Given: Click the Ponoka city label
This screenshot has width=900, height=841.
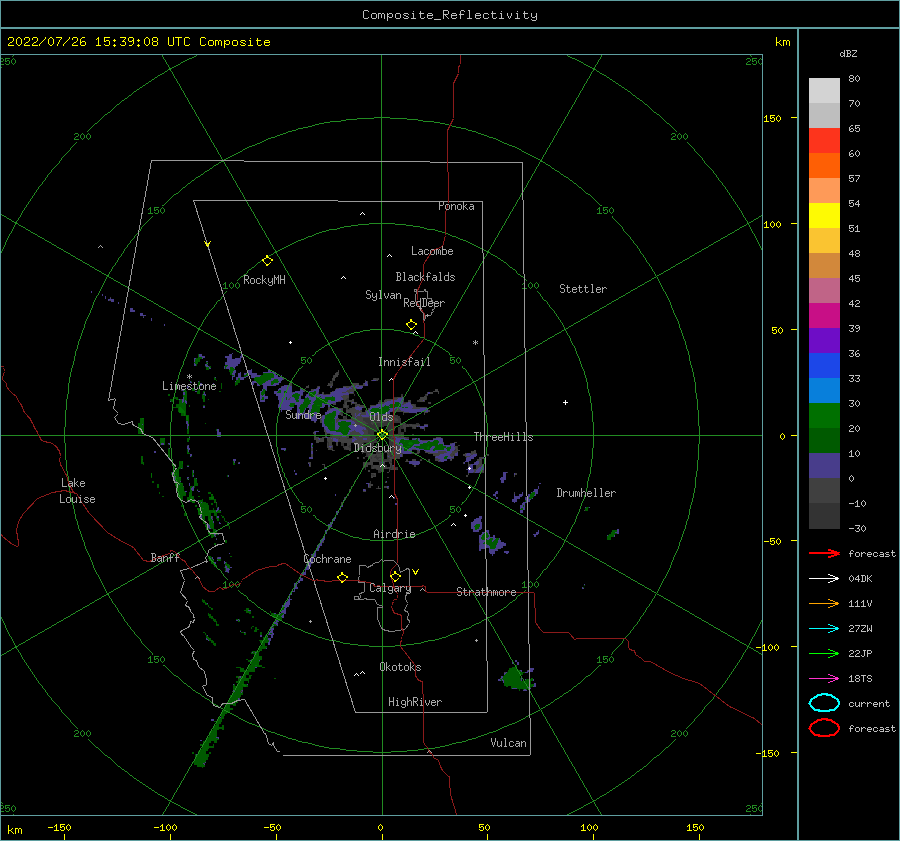Looking at the screenshot, I should 456,206.
